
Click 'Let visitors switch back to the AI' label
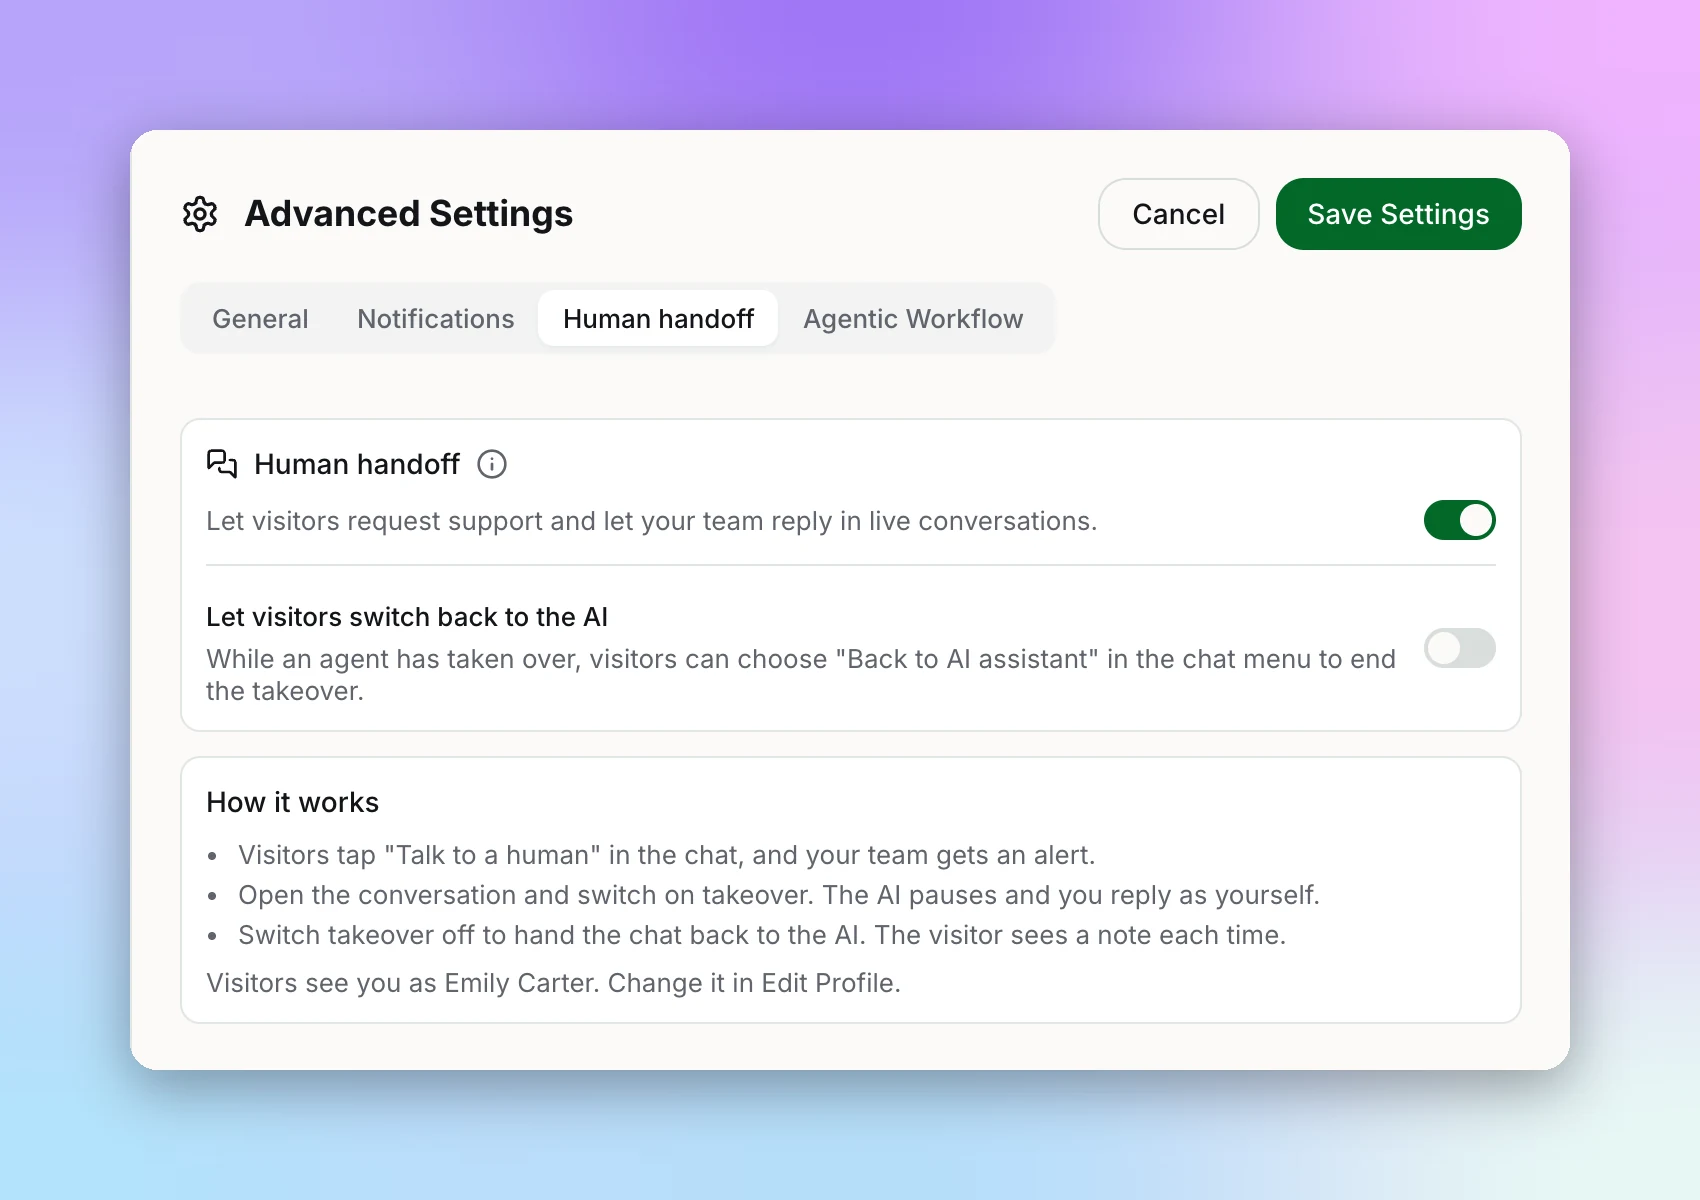[407, 617]
